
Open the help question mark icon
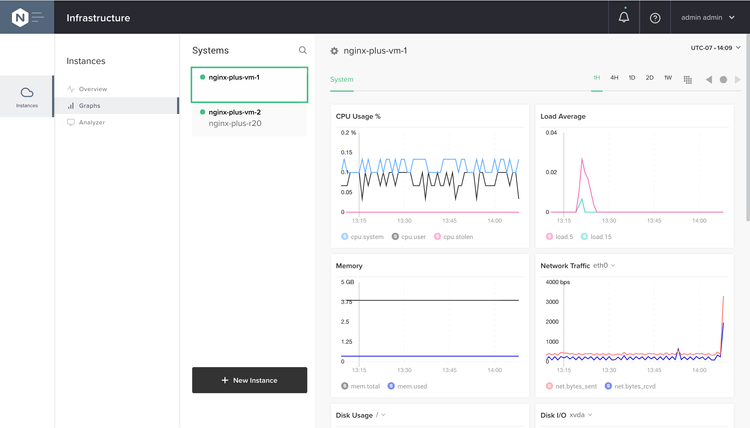(x=655, y=18)
